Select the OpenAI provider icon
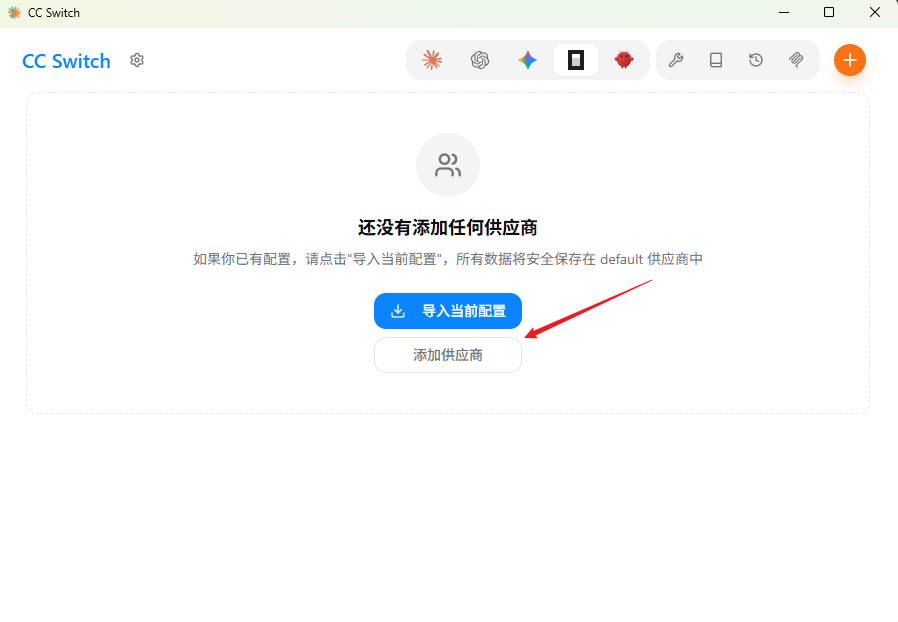Screen dimensions: 898x622 [480, 60]
